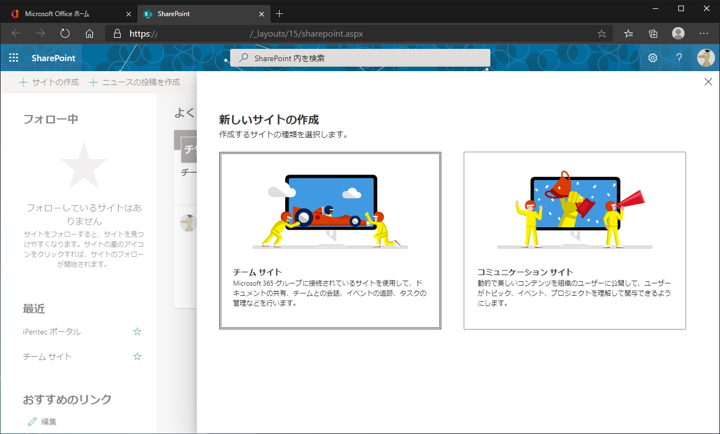Click the address bar URL field
This screenshot has height=434, width=720.
358,34
